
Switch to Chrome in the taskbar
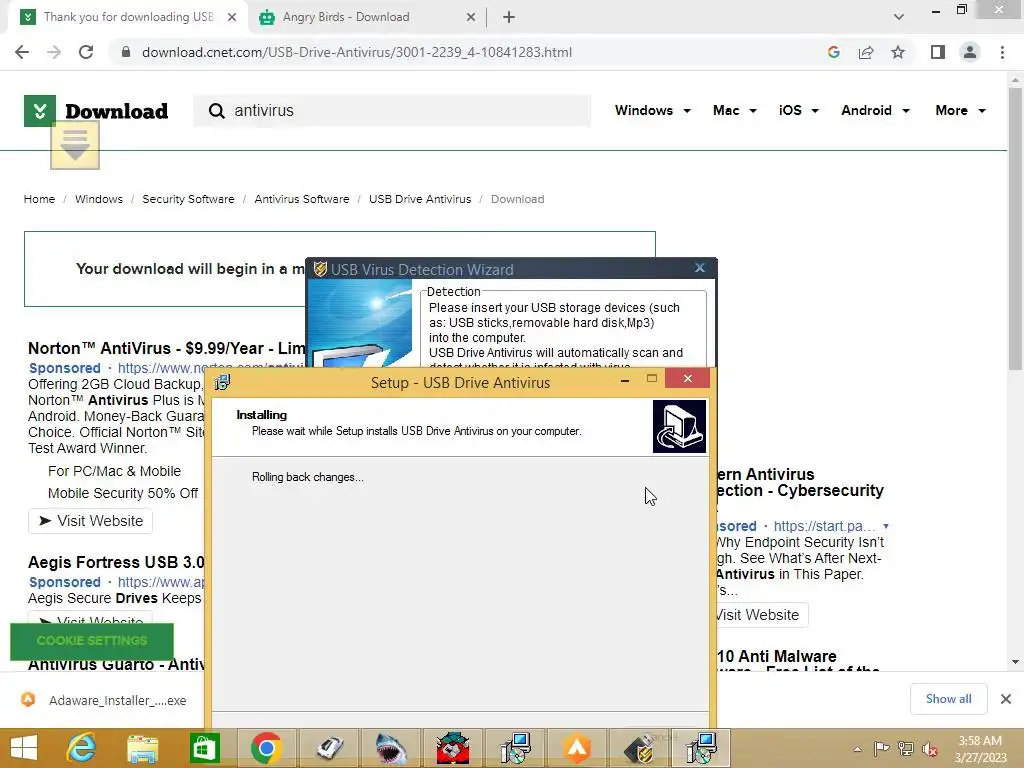click(266, 748)
